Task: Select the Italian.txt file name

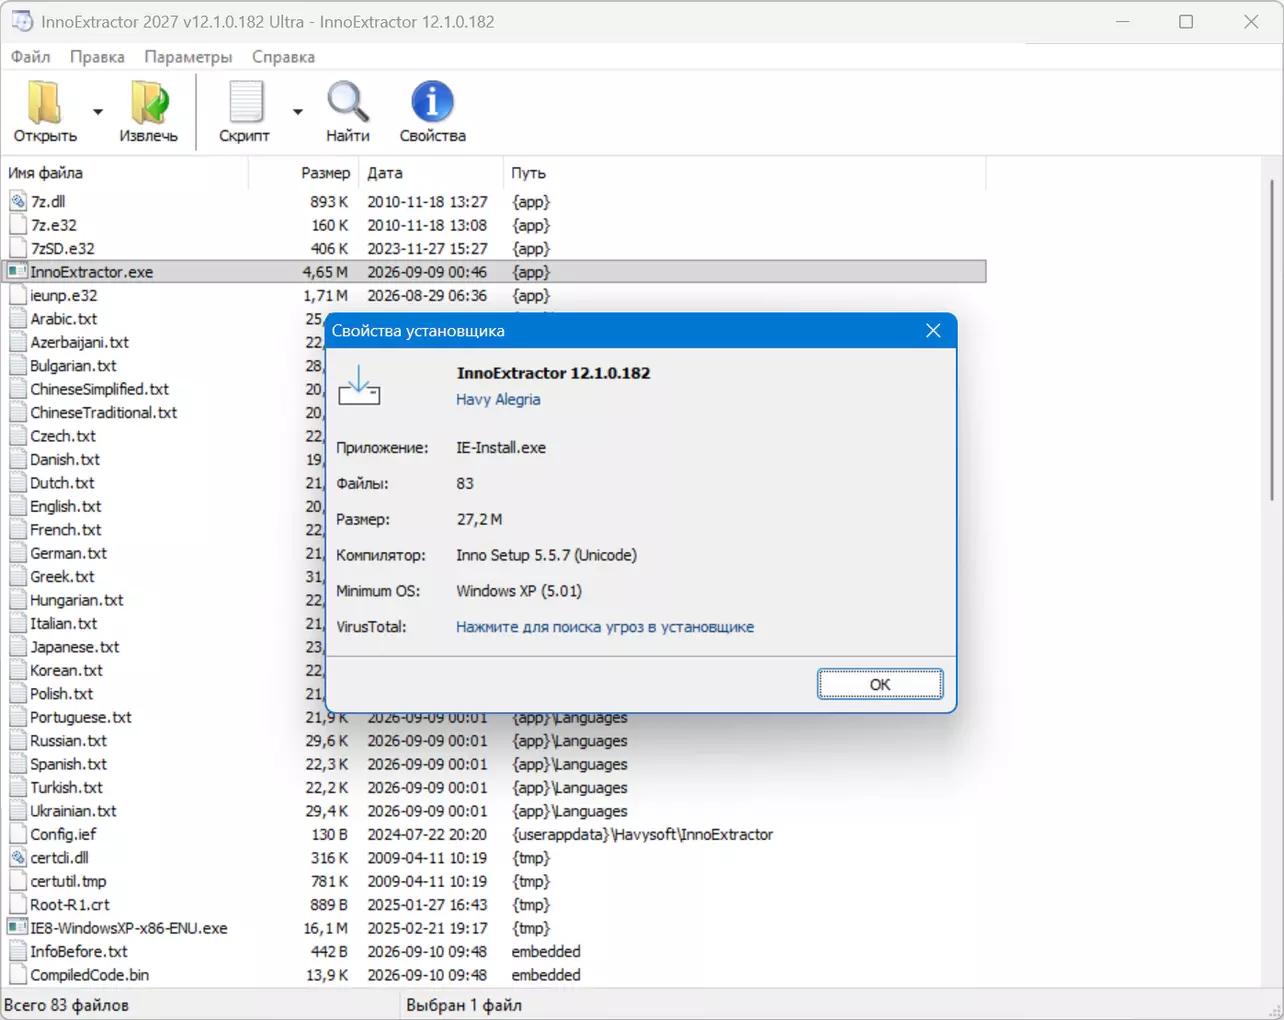Action: (64, 623)
